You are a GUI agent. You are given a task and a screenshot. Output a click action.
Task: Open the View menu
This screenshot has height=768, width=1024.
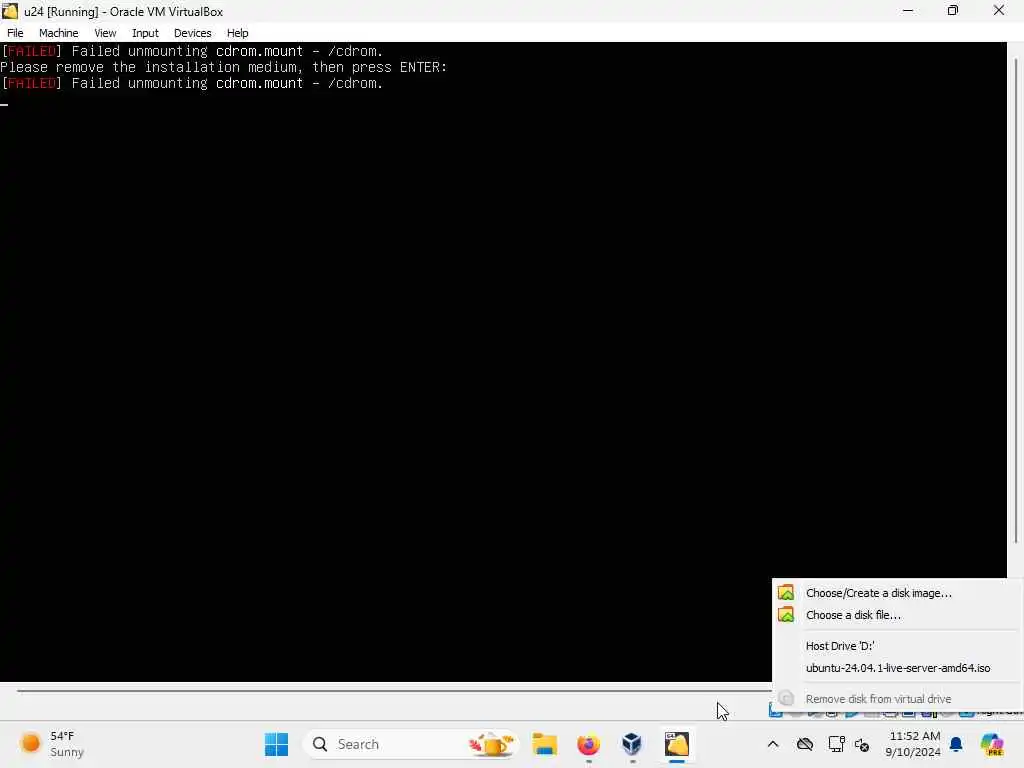point(105,33)
